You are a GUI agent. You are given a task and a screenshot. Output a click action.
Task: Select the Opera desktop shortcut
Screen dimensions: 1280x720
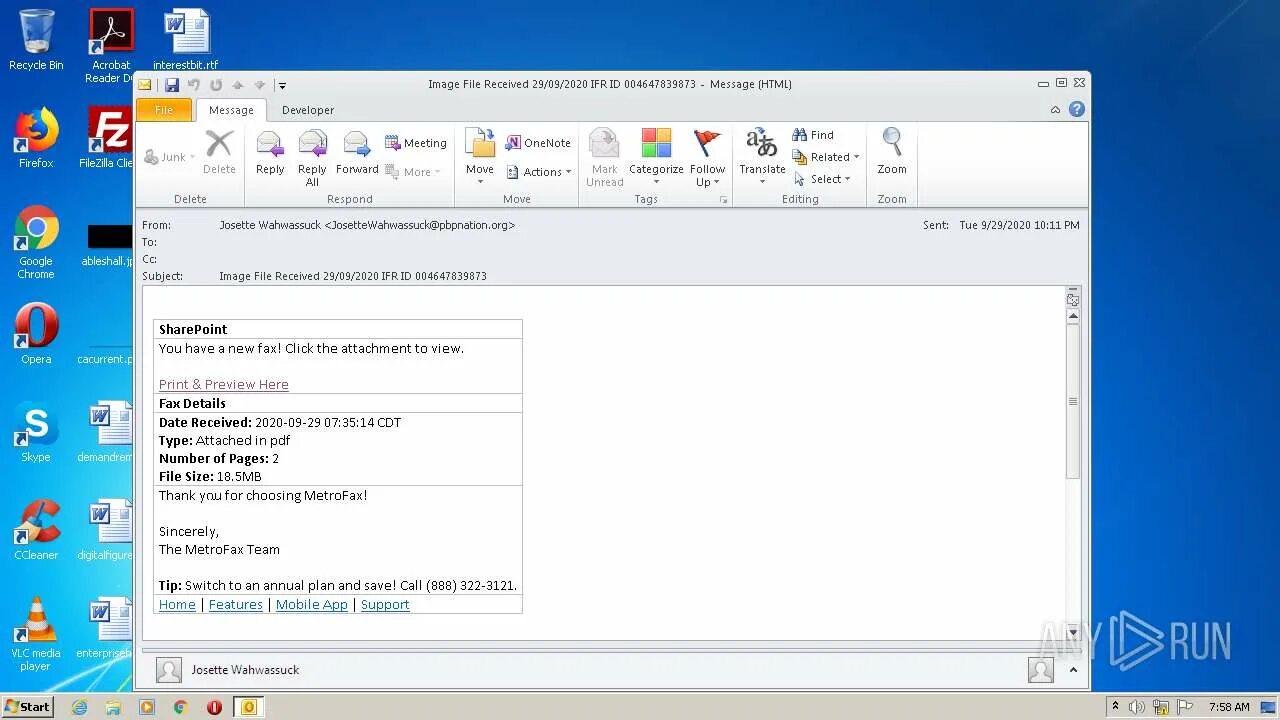coord(36,335)
